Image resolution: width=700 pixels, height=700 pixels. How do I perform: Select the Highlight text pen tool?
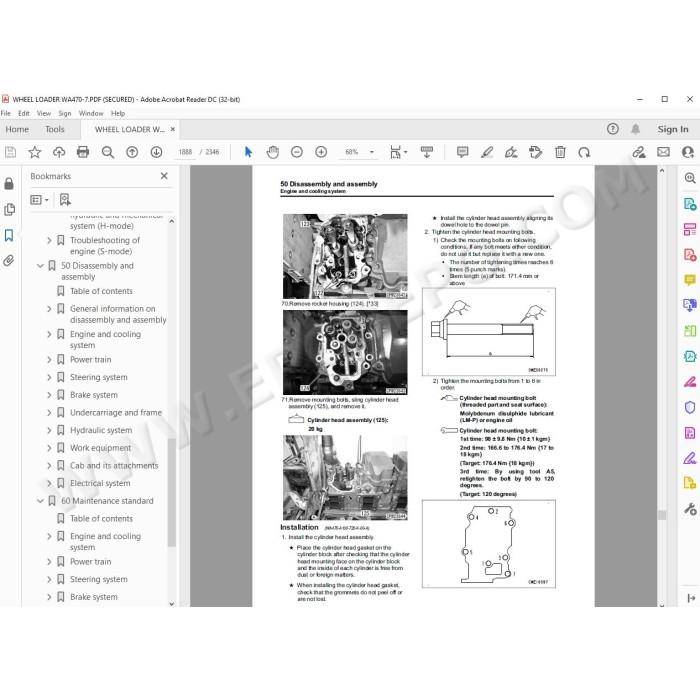tap(487, 152)
